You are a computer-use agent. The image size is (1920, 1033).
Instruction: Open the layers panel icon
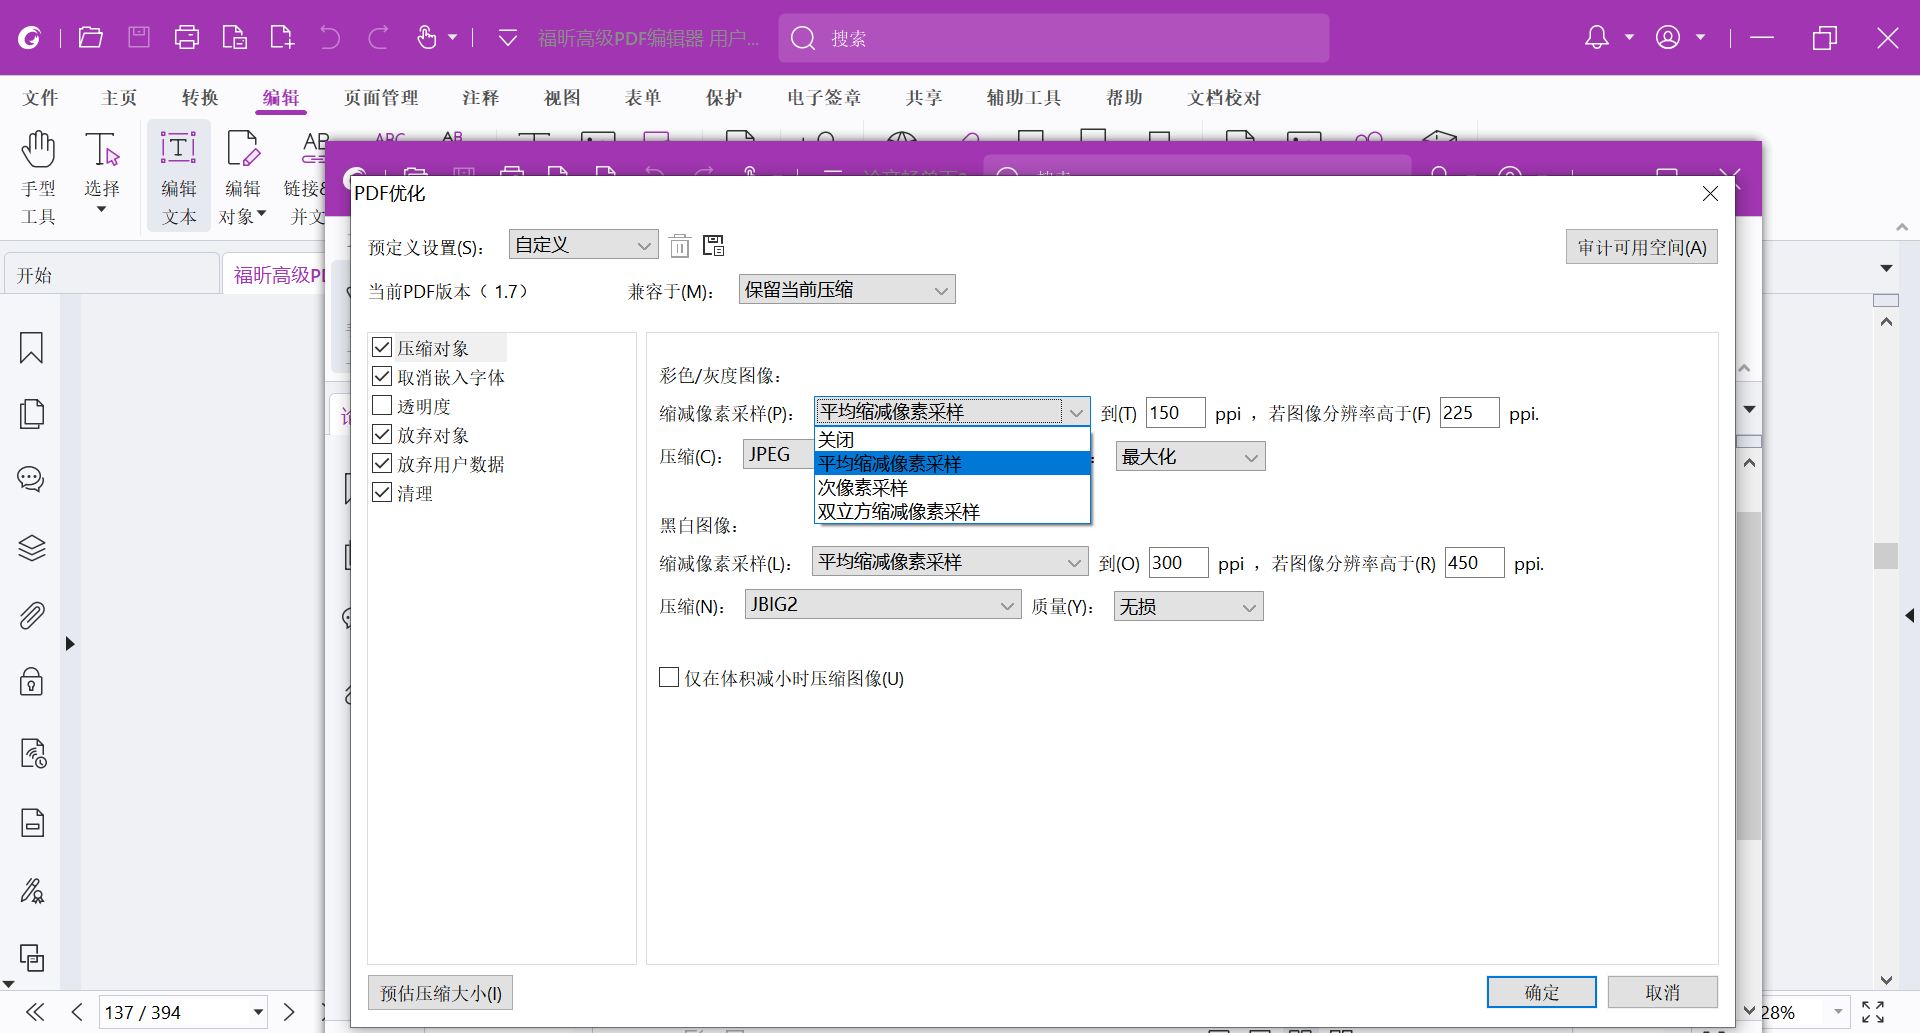(x=31, y=548)
